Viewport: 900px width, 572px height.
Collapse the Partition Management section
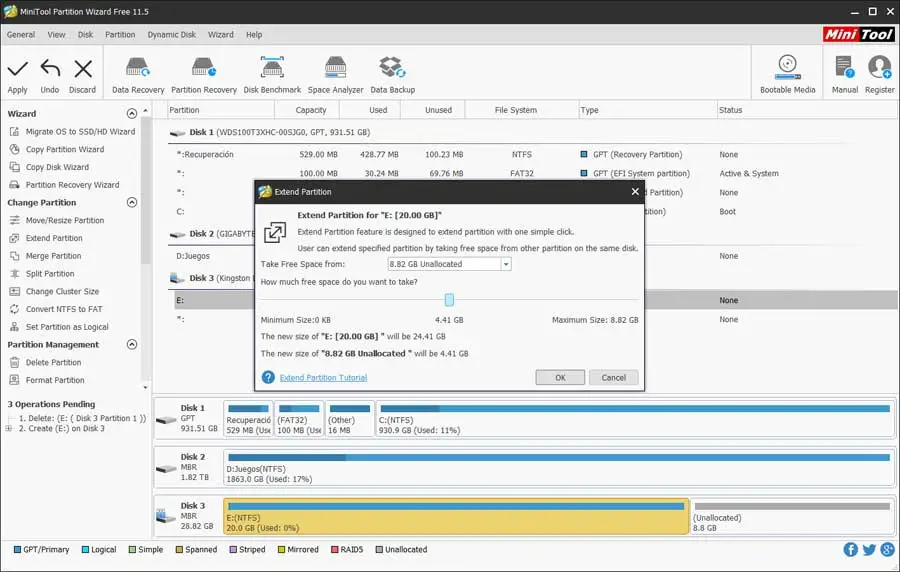click(x=131, y=344)
